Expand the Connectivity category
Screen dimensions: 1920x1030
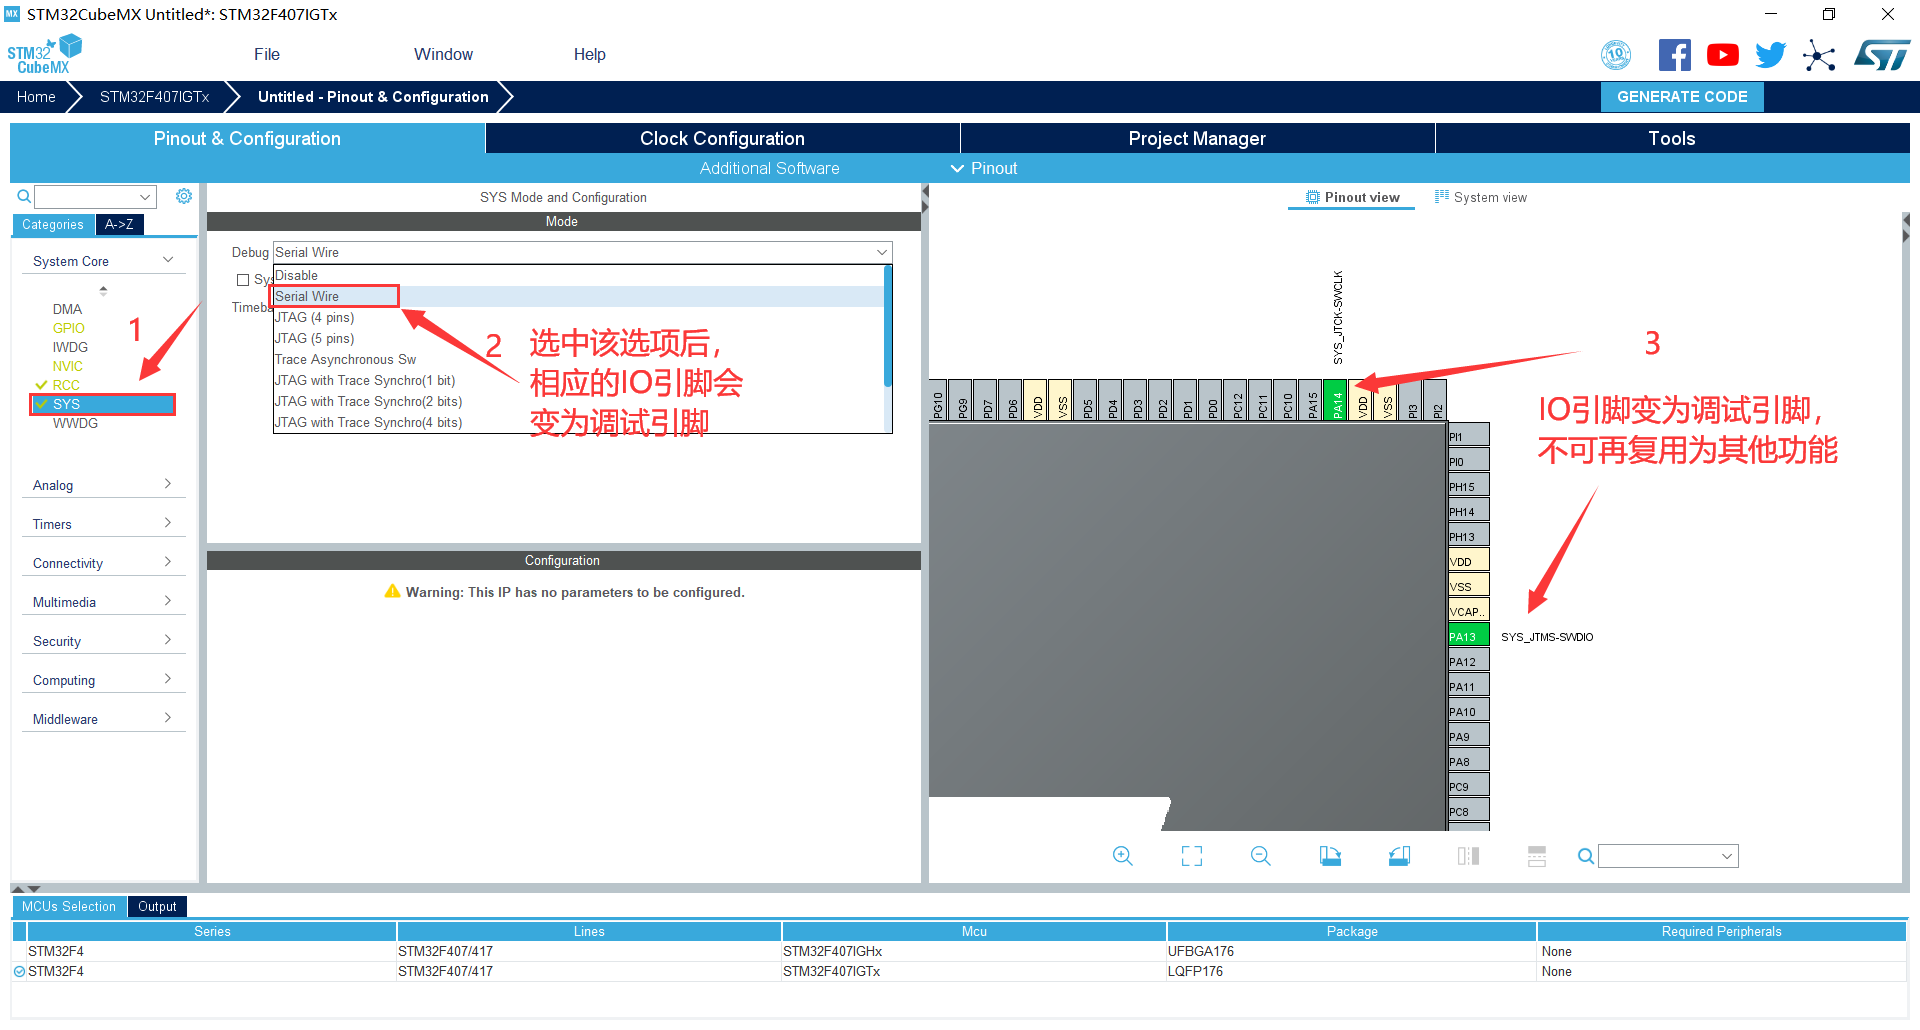click(x=102, y=563)
